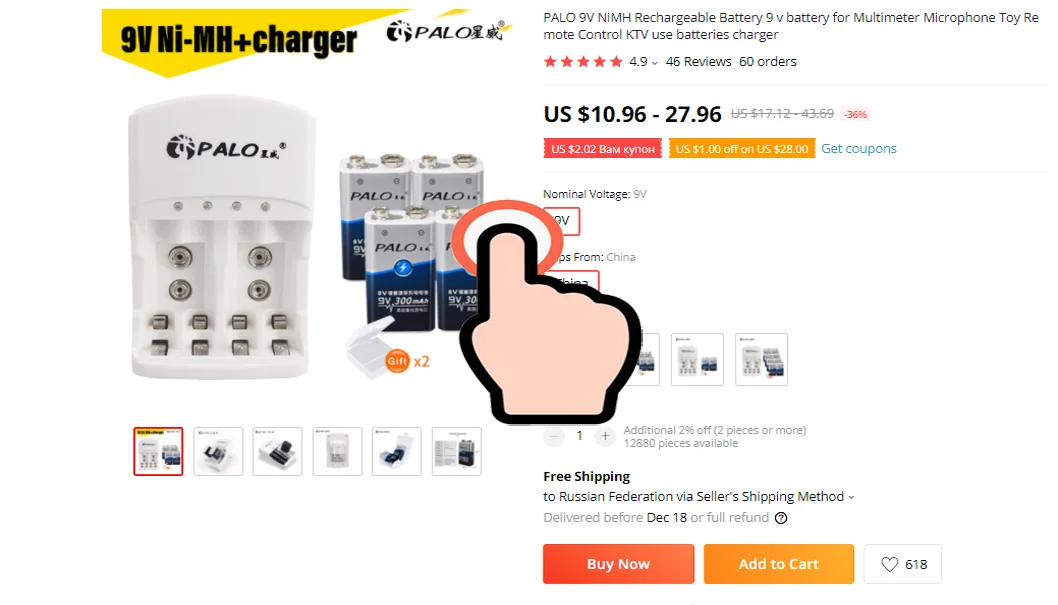The width and height of the screenshot is (1058, 605).
Task: Click the star rating icons
Action: coord(583,62)
